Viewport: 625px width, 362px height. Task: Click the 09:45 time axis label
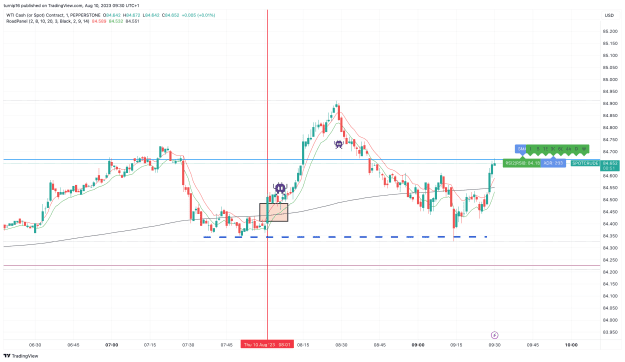(x=533, y=345)
